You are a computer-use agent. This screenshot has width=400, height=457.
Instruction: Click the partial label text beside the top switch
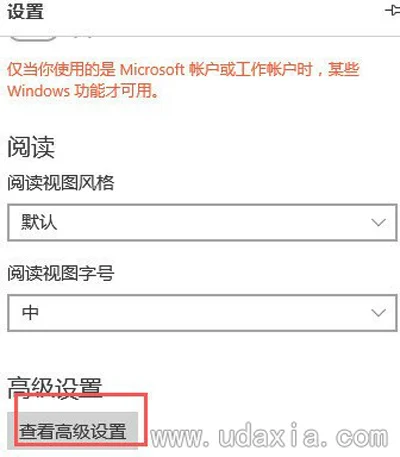[x=83, y=36]
